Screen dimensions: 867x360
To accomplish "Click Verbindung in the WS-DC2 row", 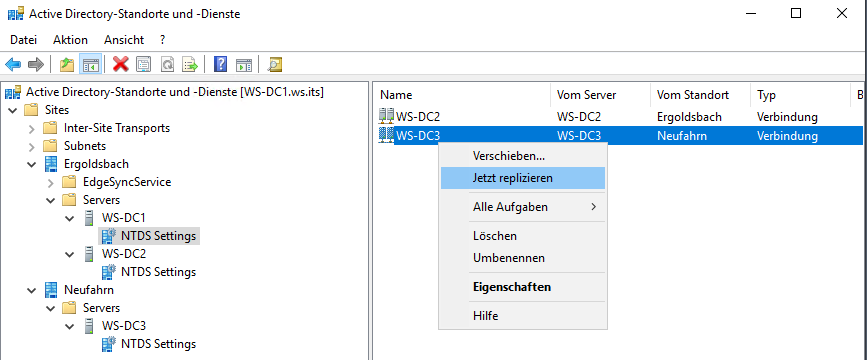I will [x=787, y=117].
